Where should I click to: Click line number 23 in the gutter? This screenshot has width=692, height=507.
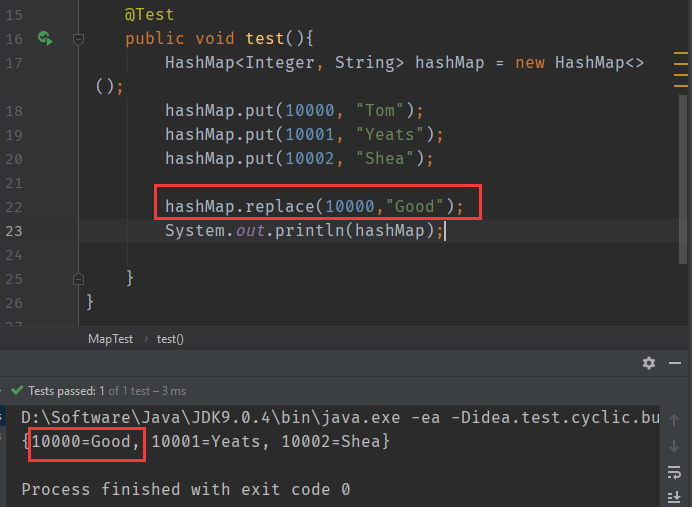[14, 231]
